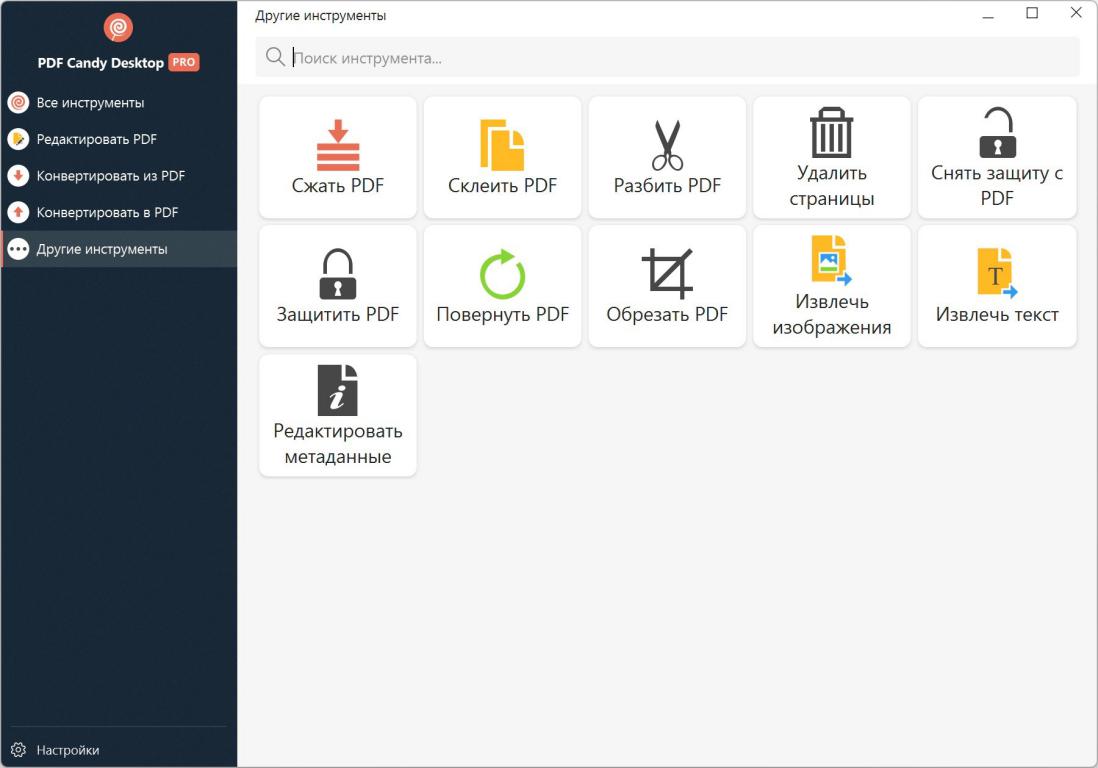Open the Склеить PDF merge tool icon
1098x768 pixels.
502,146
